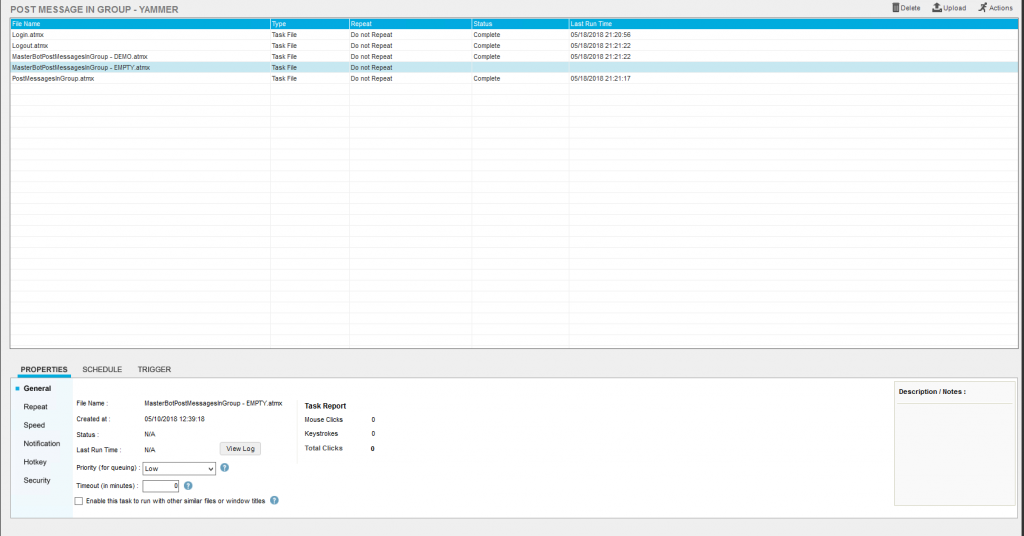Switch to the SCHEDULE tab
Image resolution: width=1024 pixels, height=536 pixels.
click(x=102, y=369)
